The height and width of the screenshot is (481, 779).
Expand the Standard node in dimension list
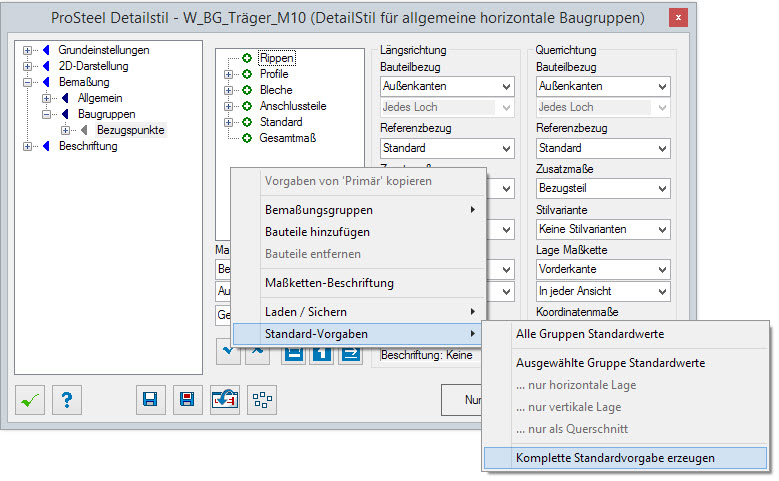(x=228, y=122)
